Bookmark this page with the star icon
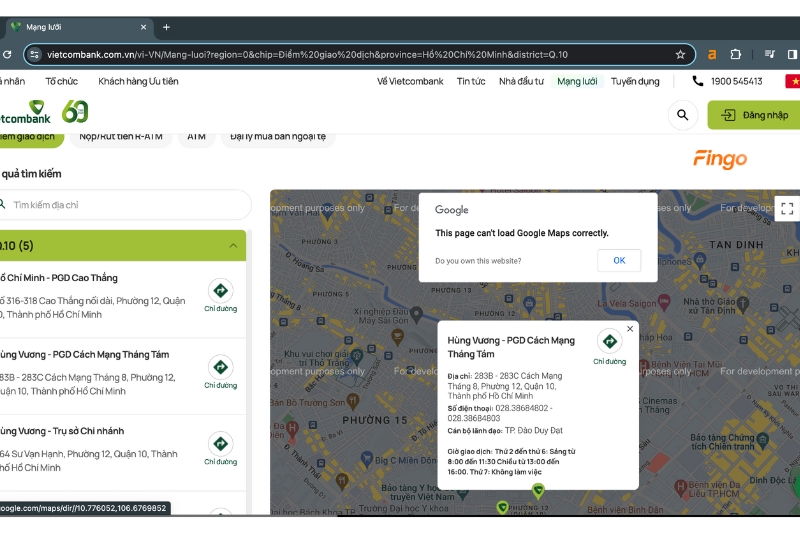This screenshot has width=800, height=533. [x=680, y=55]
